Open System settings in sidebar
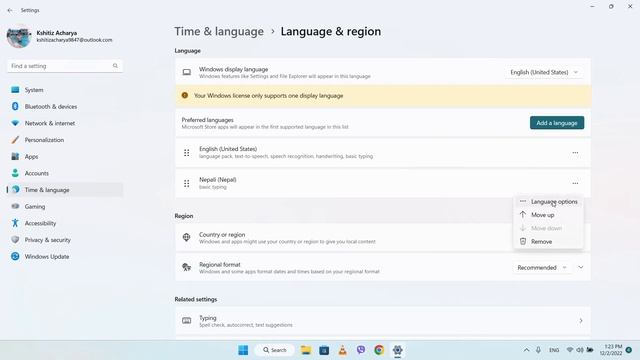 click(x=64, y=90)
